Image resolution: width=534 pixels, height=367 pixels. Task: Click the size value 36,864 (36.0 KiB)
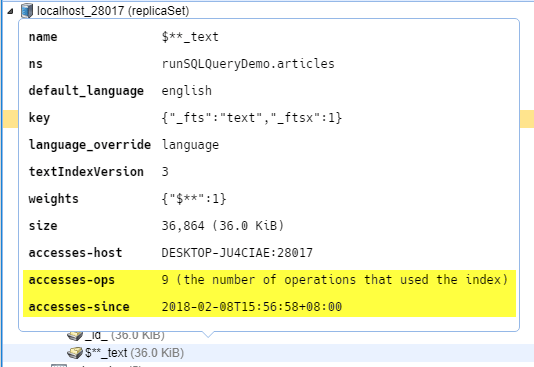223,226
